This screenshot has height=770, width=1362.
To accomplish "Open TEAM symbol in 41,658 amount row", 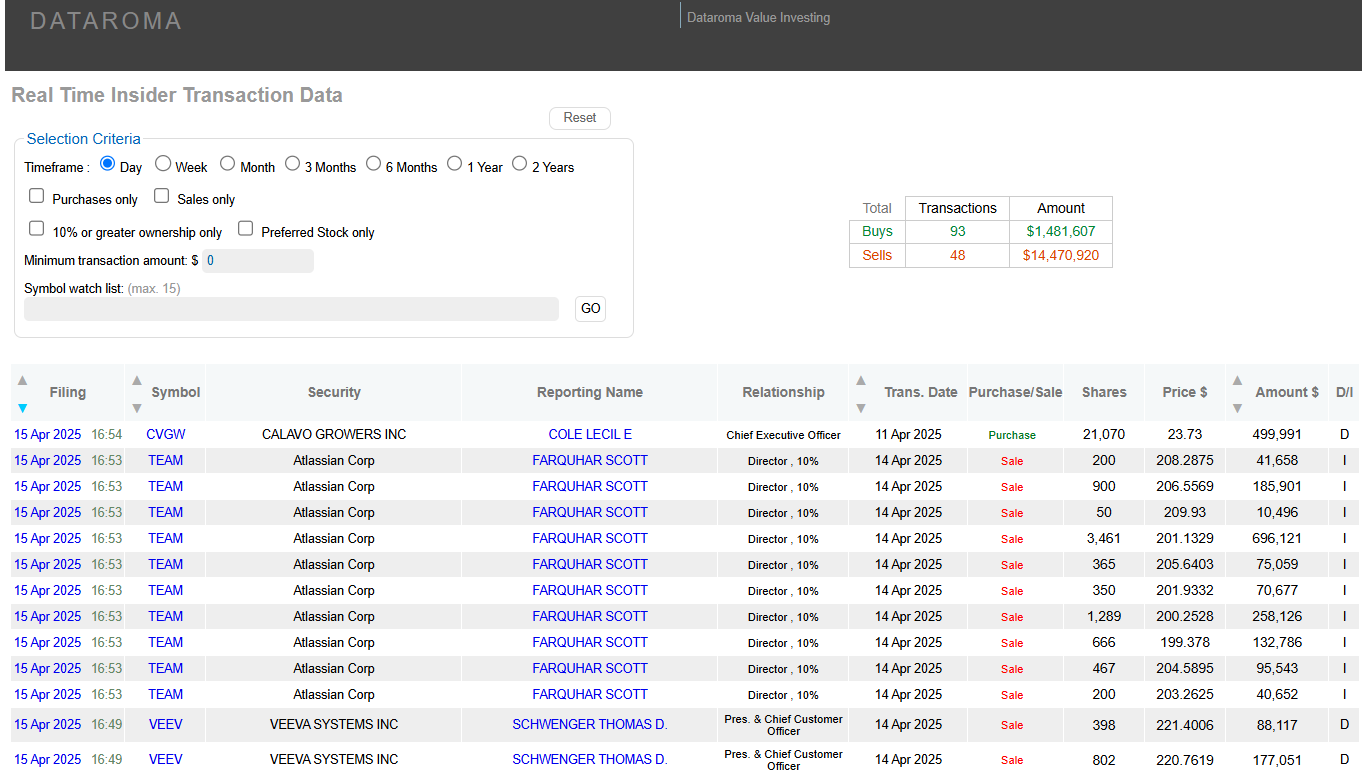I will click(166, 460).
